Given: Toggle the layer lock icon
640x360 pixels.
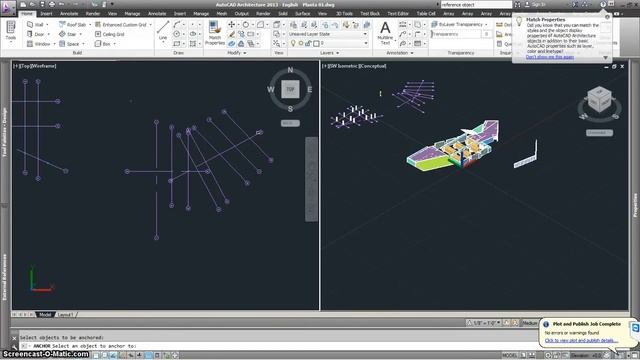Looking at the screenshot, I should point(308,43).
